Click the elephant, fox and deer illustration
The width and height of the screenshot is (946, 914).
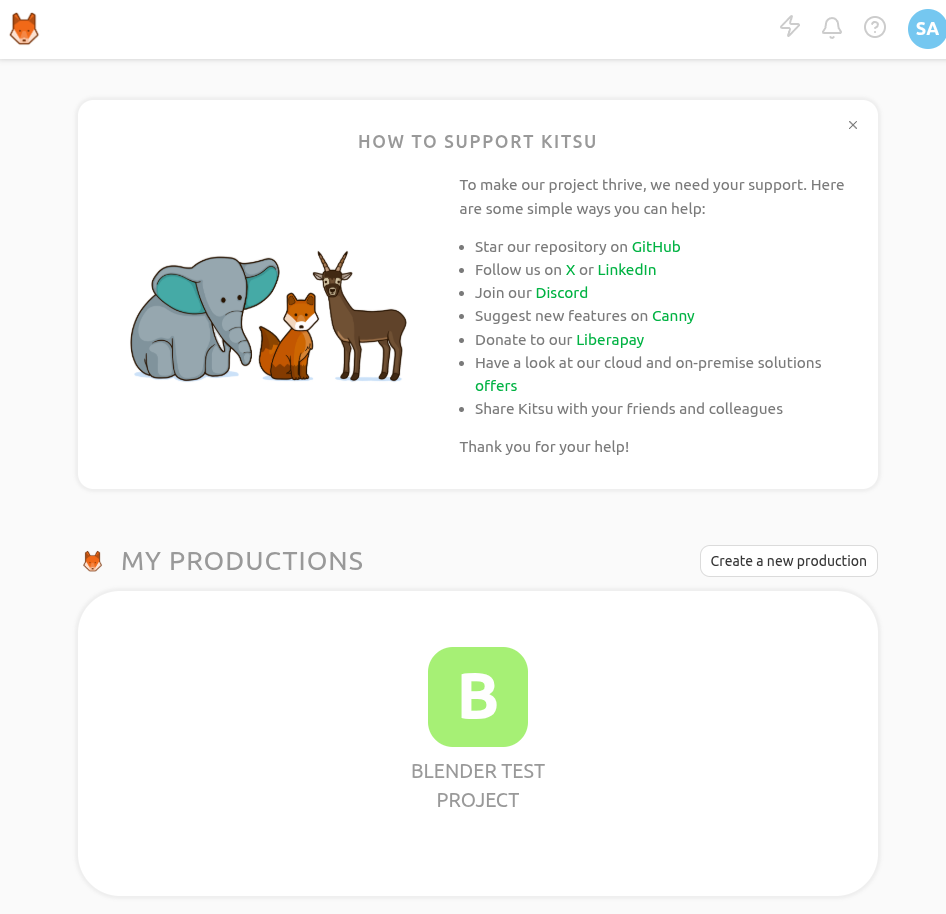(270, 317)
